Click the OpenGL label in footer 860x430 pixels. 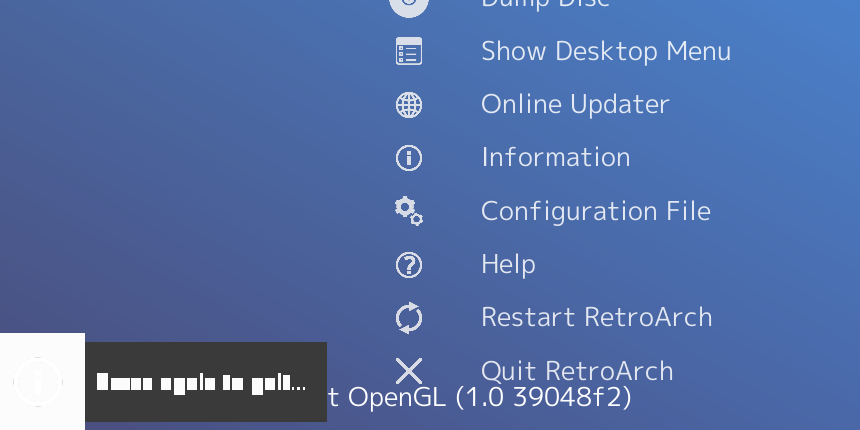(x=397, y=397)
